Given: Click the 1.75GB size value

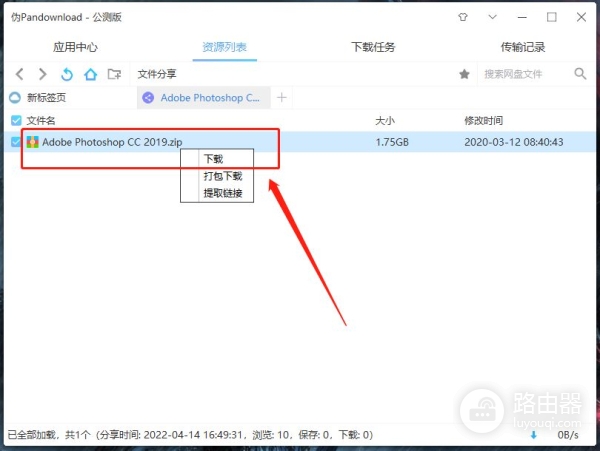Looking at the screenshot, I should [392, 142].
